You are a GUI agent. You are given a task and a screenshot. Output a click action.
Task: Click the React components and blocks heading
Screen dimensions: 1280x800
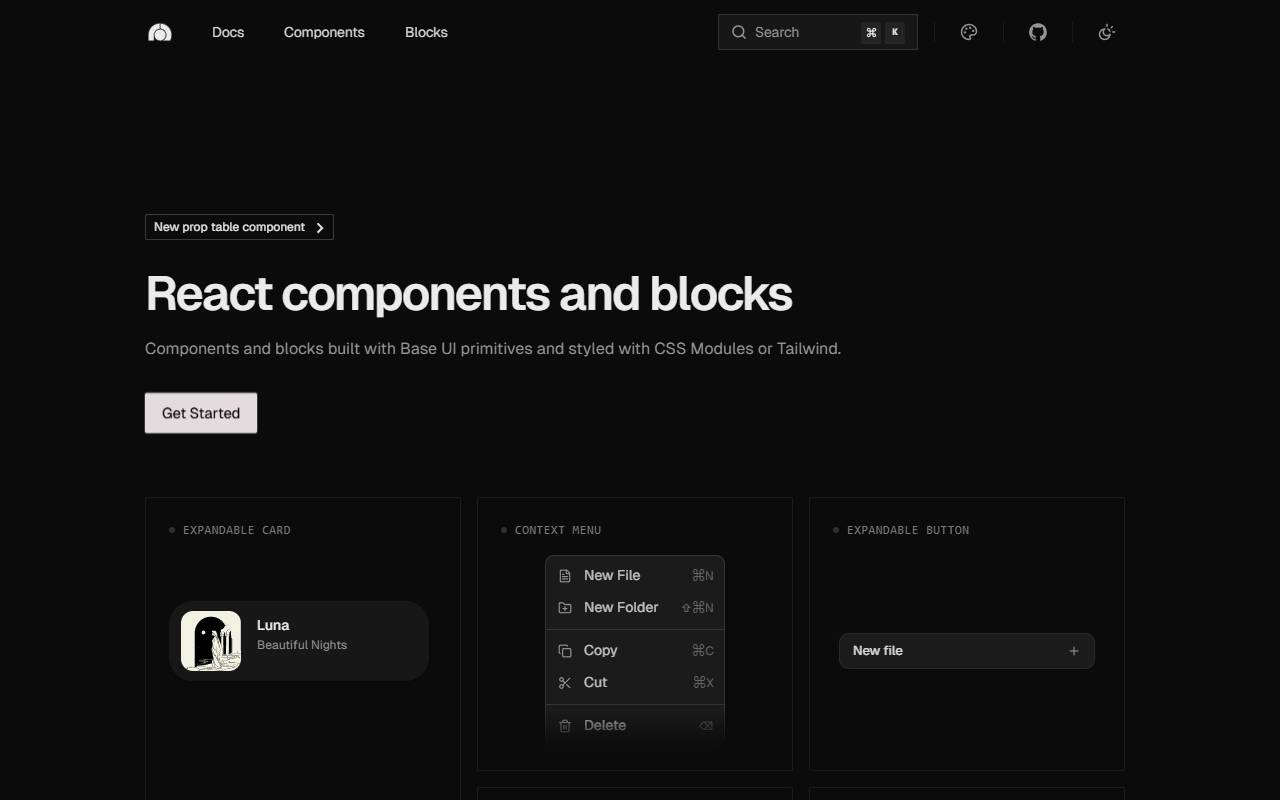point(469,294)
